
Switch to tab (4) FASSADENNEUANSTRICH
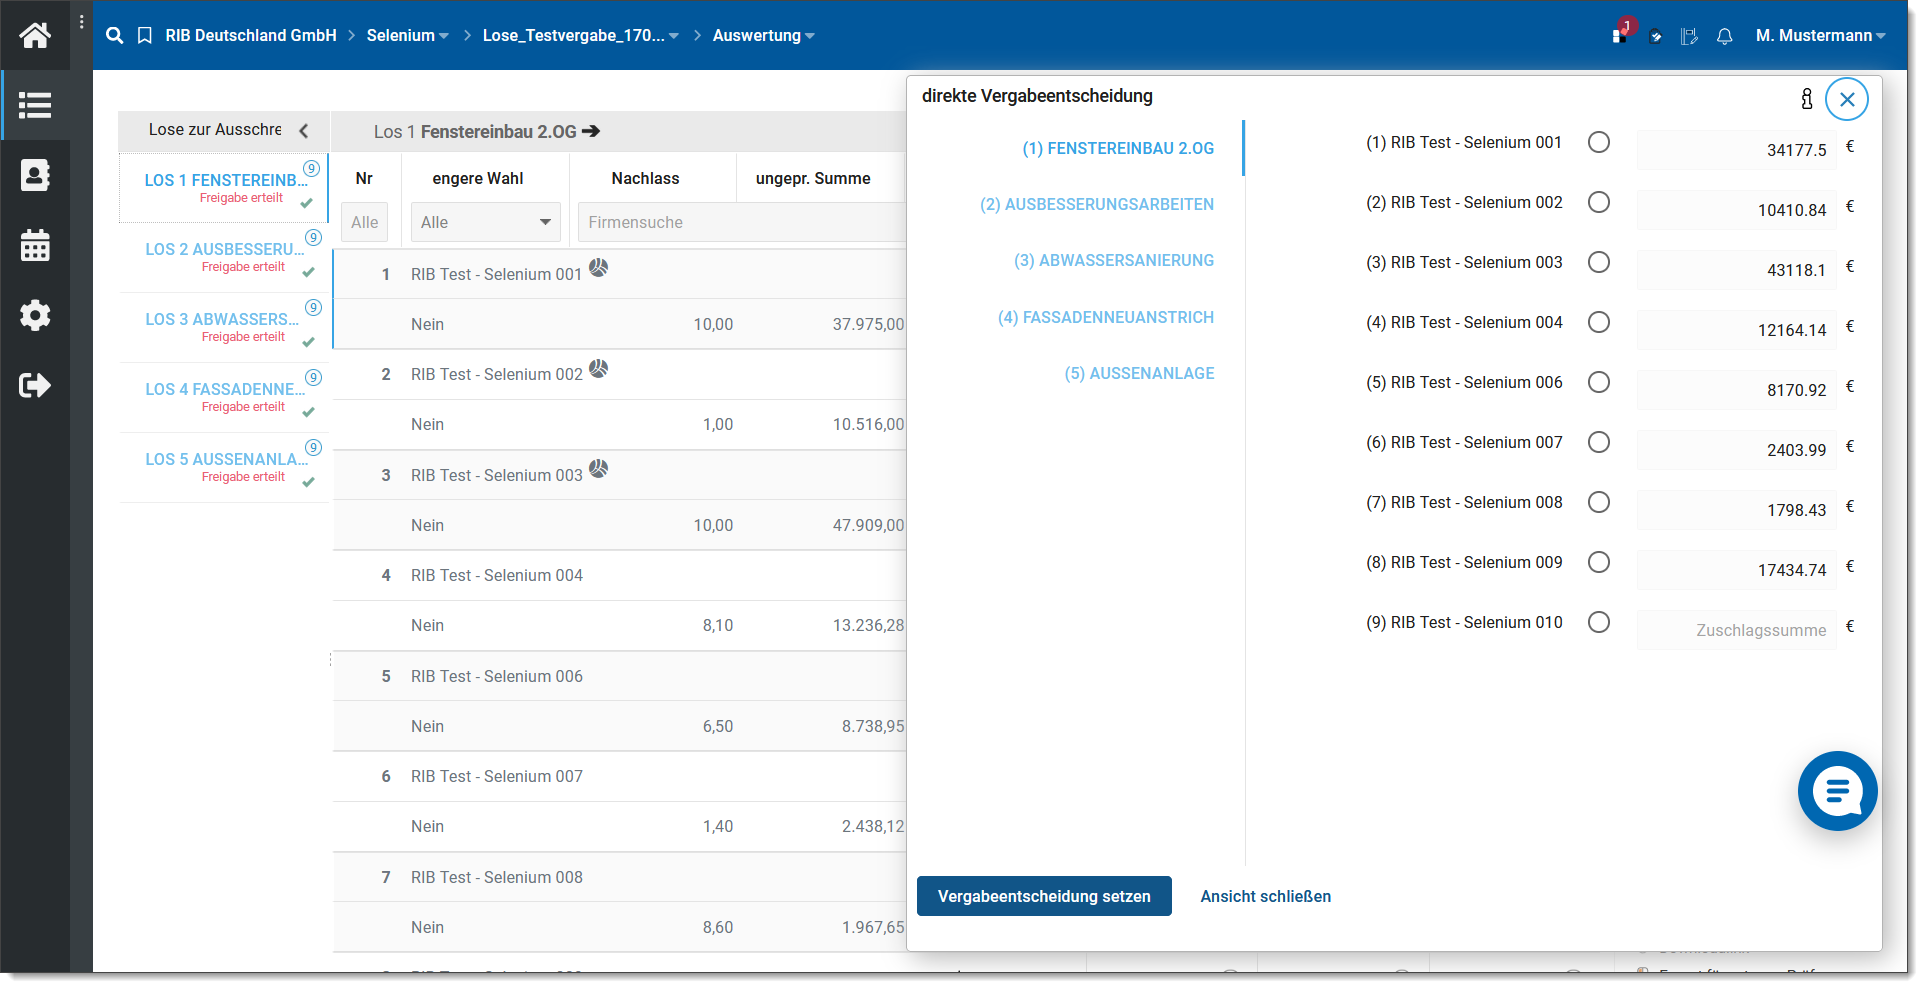pyautogui.click(x=1106, y=317)
